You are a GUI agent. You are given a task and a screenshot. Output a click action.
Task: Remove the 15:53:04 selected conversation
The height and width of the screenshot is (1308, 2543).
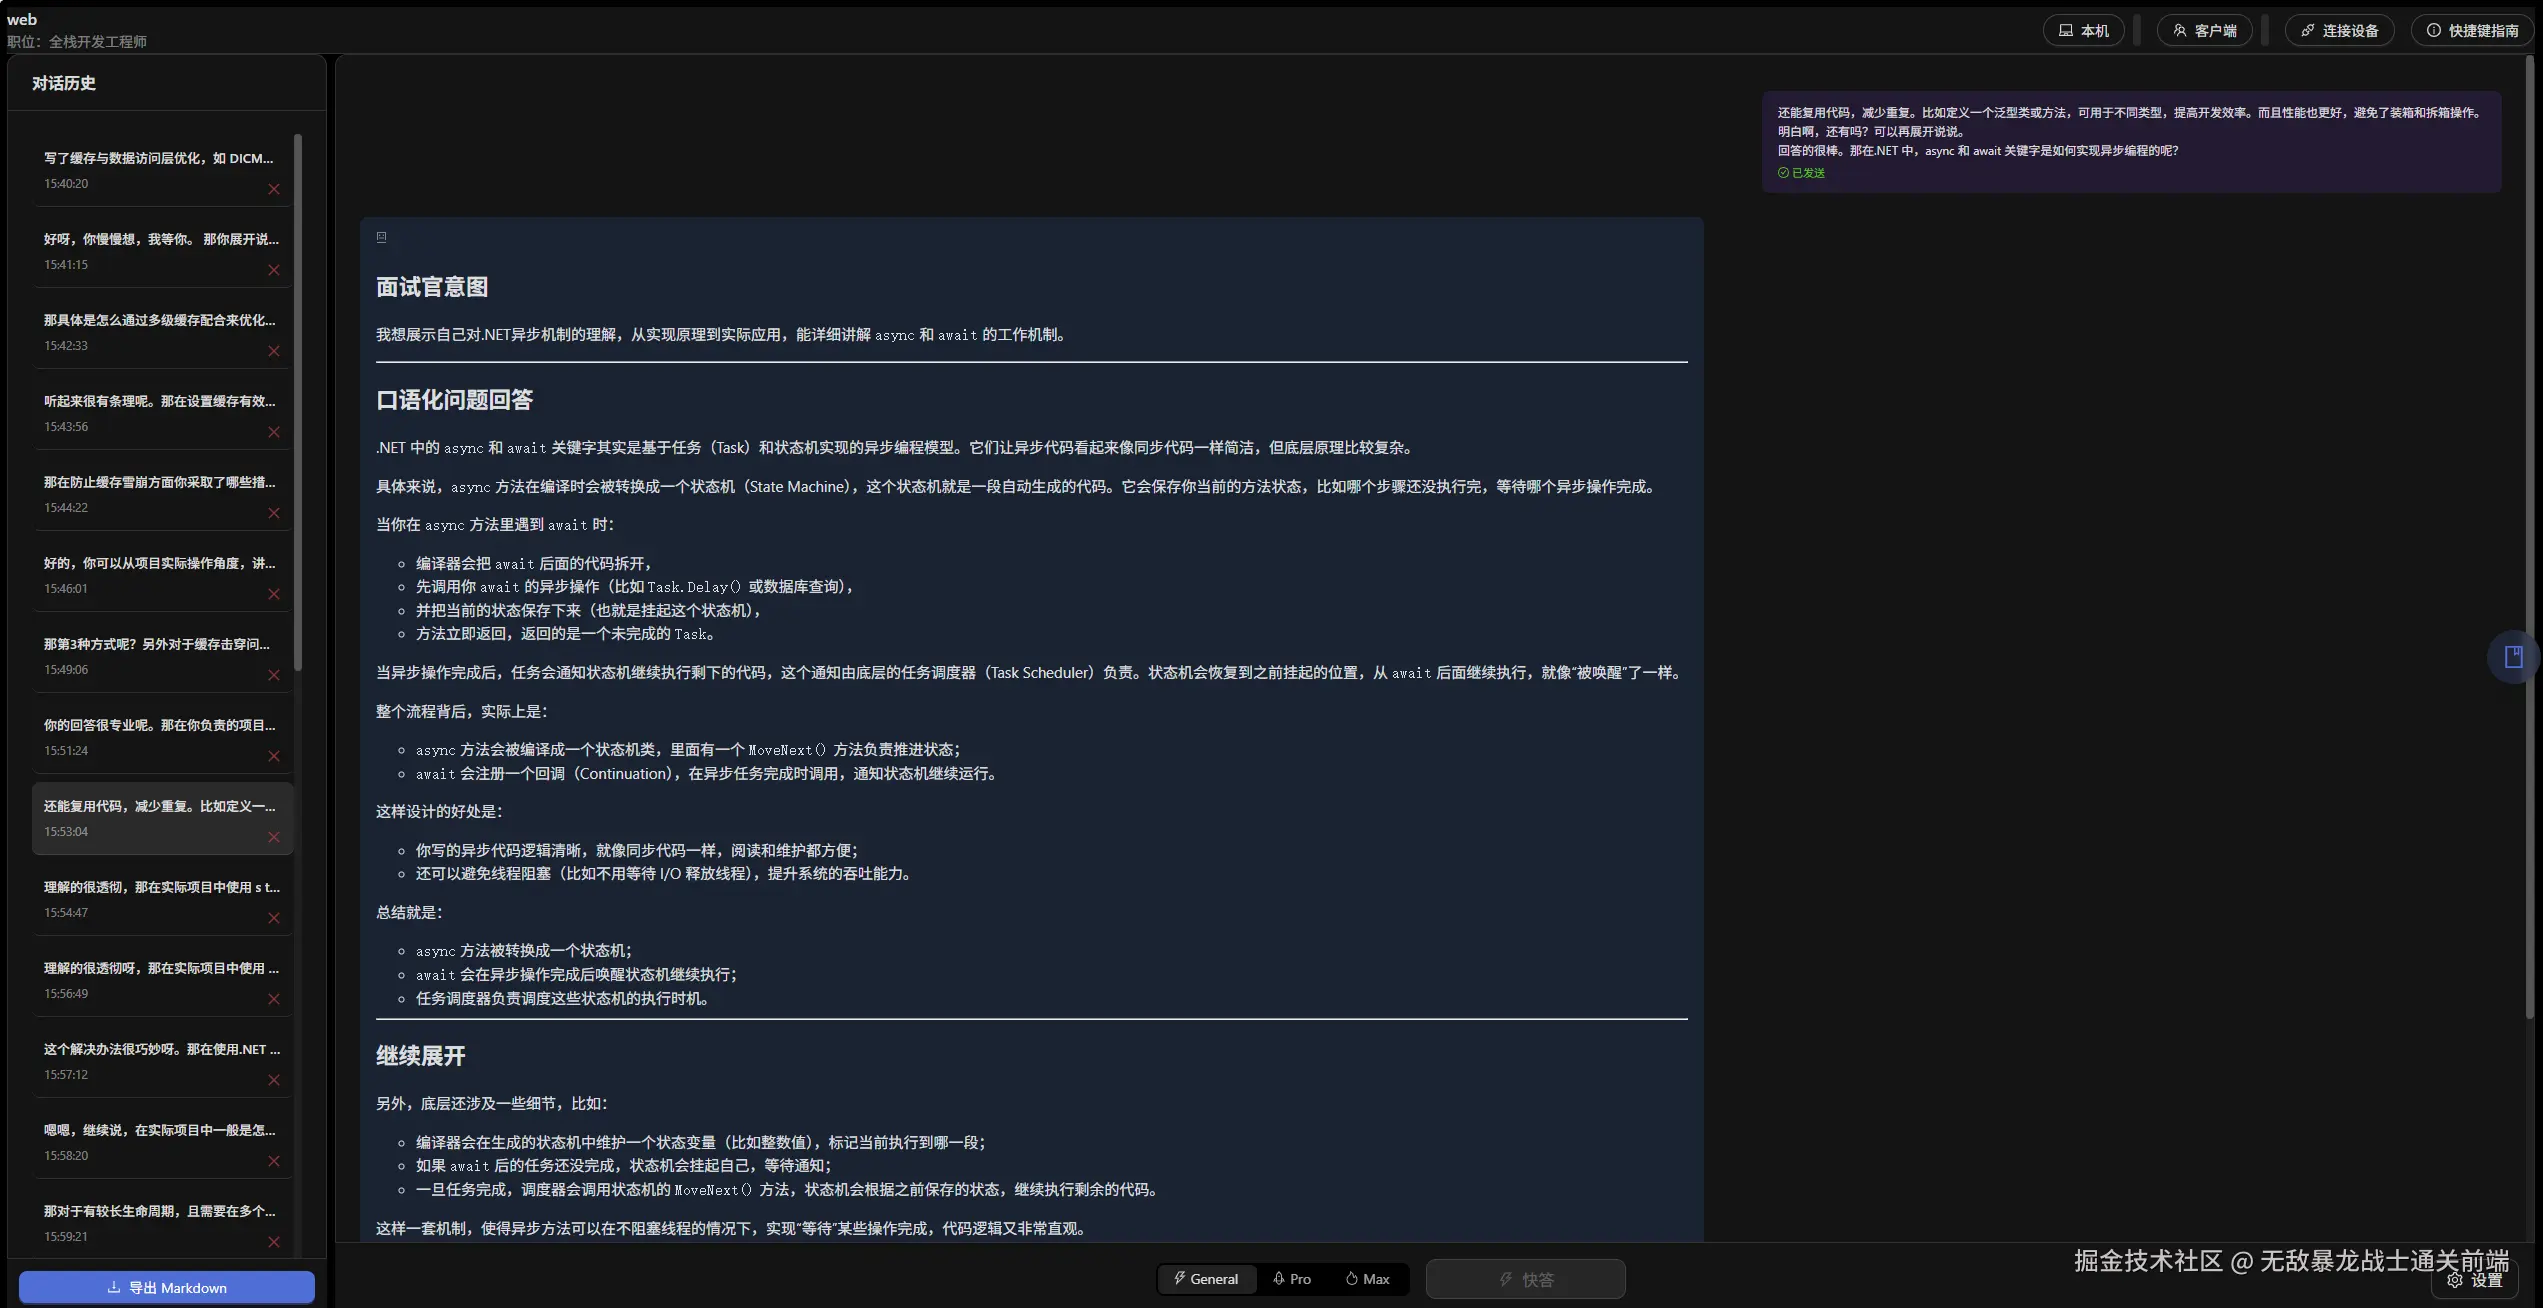point(274,837)
